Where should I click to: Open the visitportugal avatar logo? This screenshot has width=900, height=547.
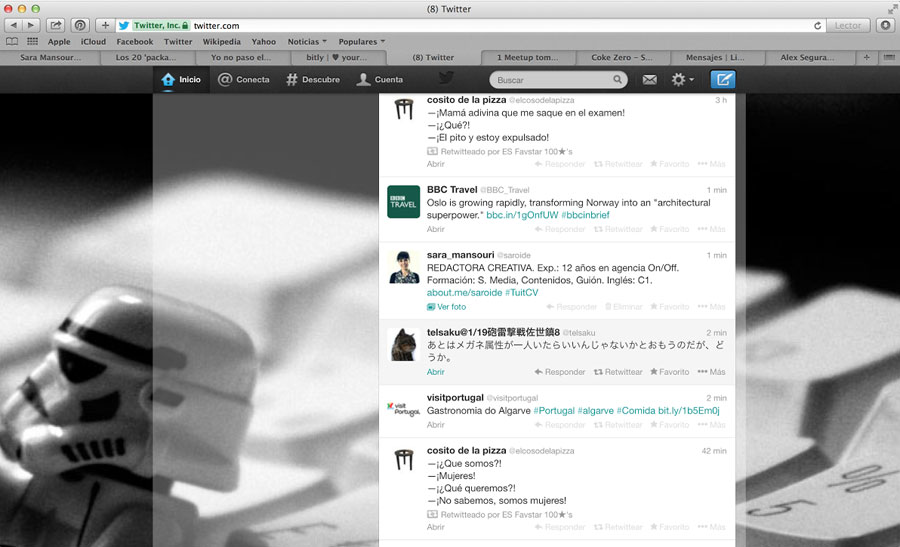click(x=404, y=409)
